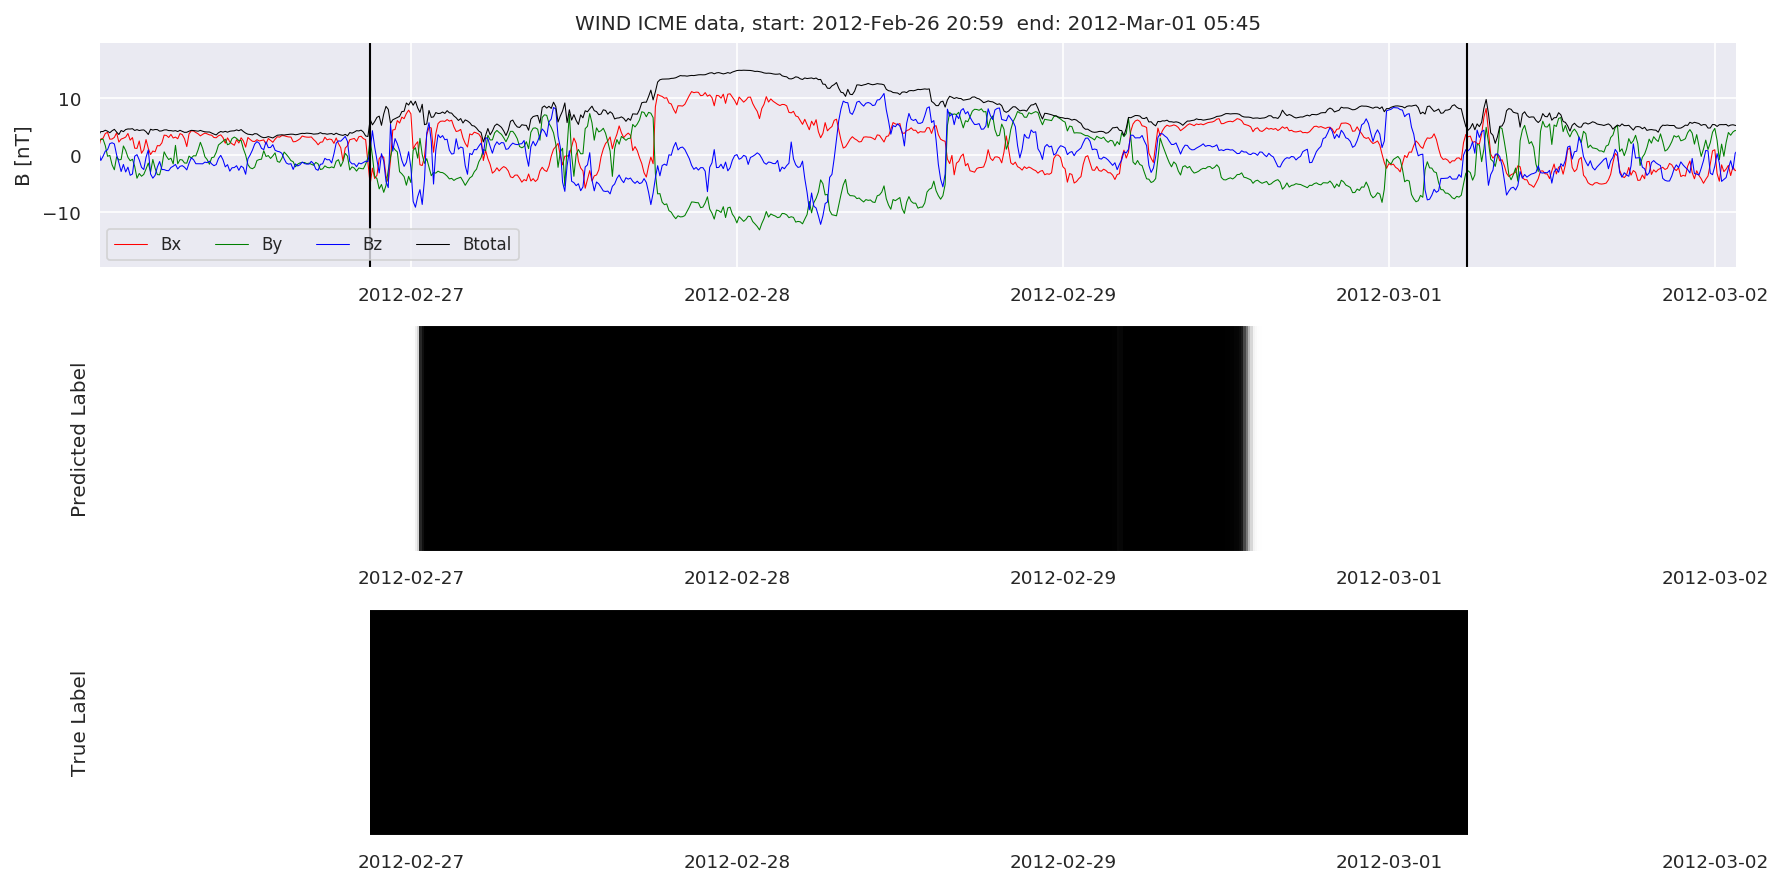Click 2012-03-01 tick under top plot
The image size is (1783, 886).
coord(1389,295)
